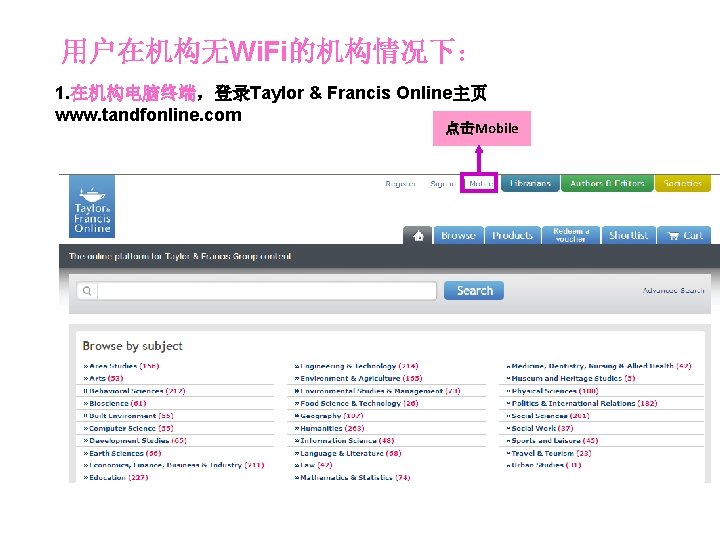The width and height of the screenshot is (720, 540).
Task: Focus the search text field
Action: [x=267, y=291]
